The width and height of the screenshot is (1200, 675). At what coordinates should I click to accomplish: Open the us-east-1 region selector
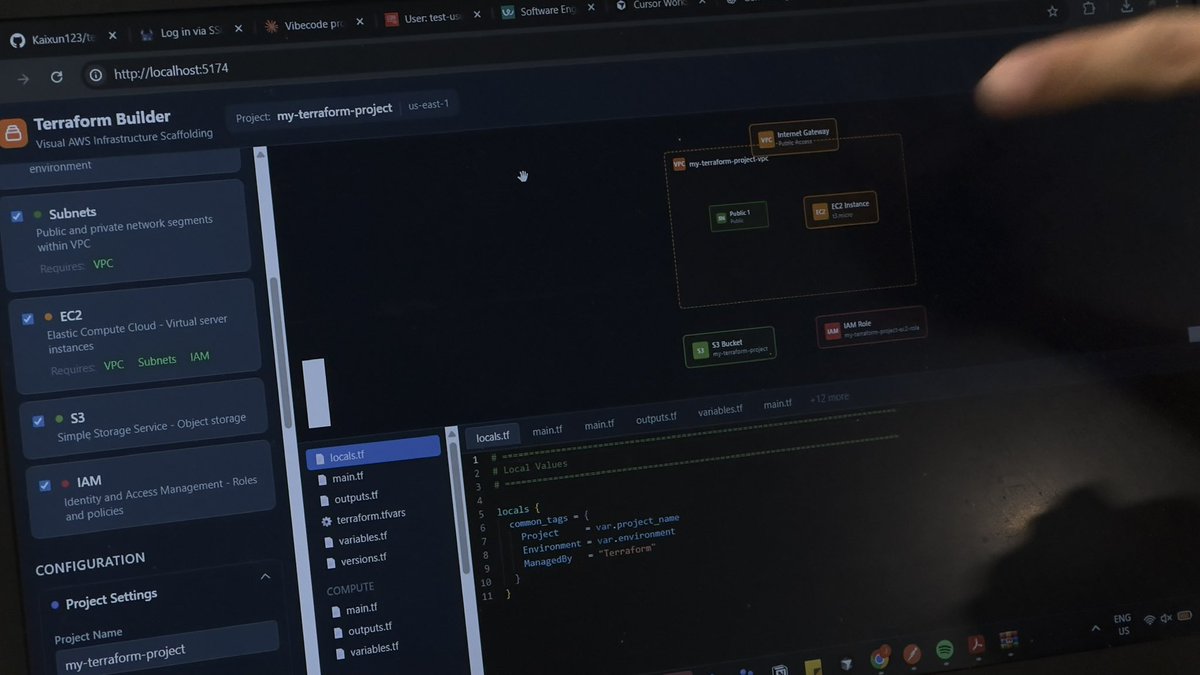point(428,104)
